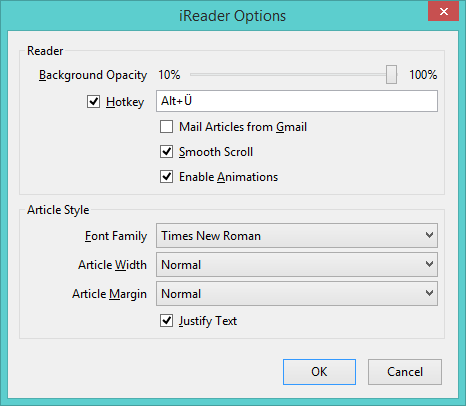Toggle the Hotkey checkbox

click(x=93, y=101)
